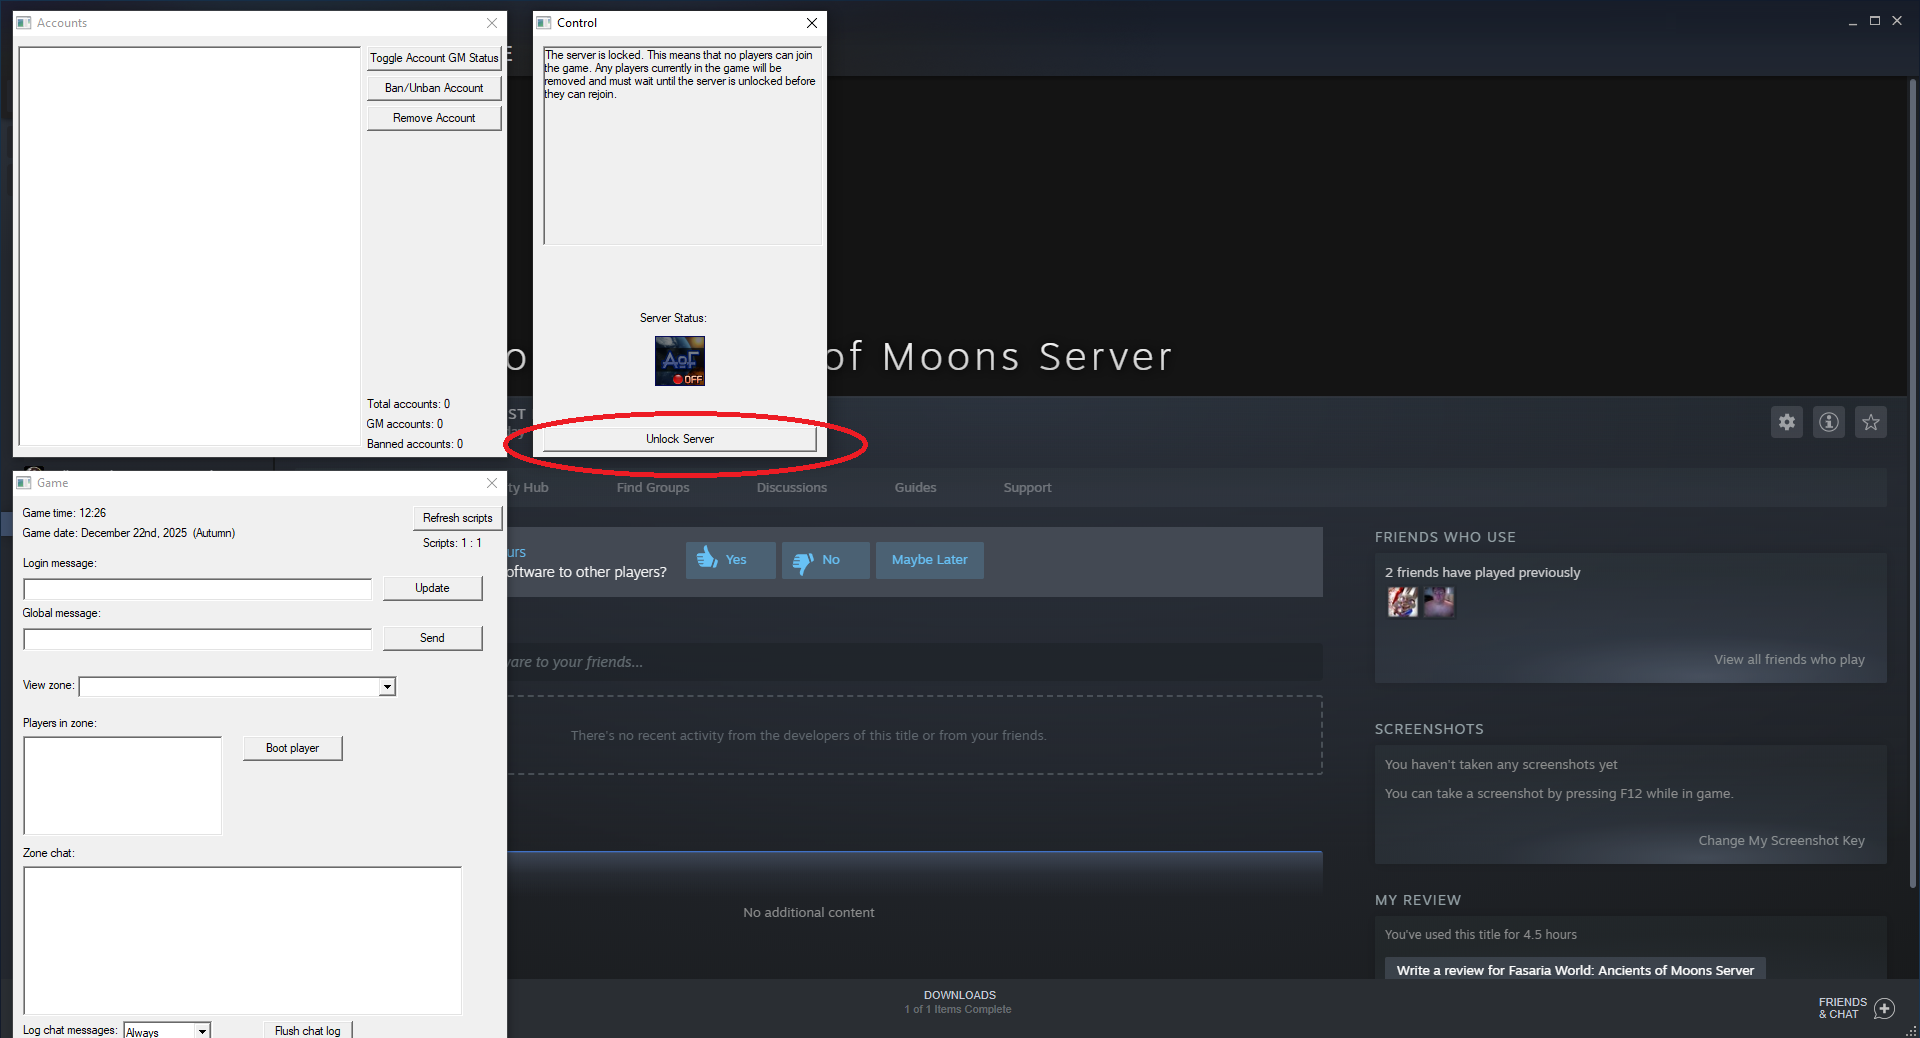Click 'Banned accounts: 0' text
Screen dimensions: 1920x1038
pos(415,444)
